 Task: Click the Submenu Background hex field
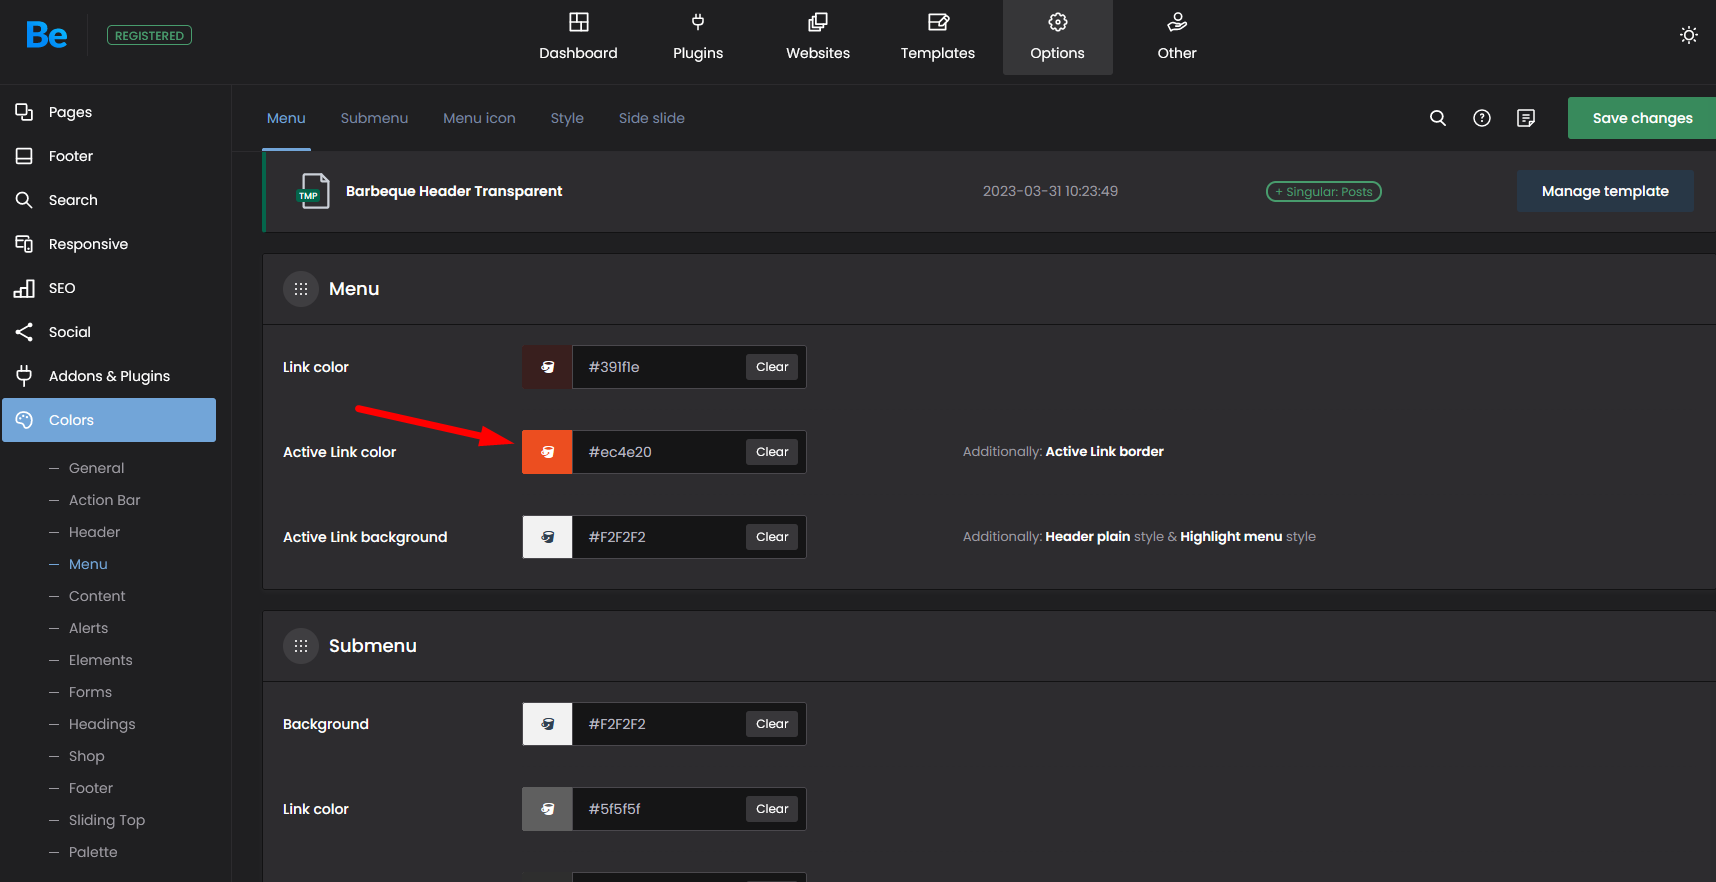[x=658, y=724]
